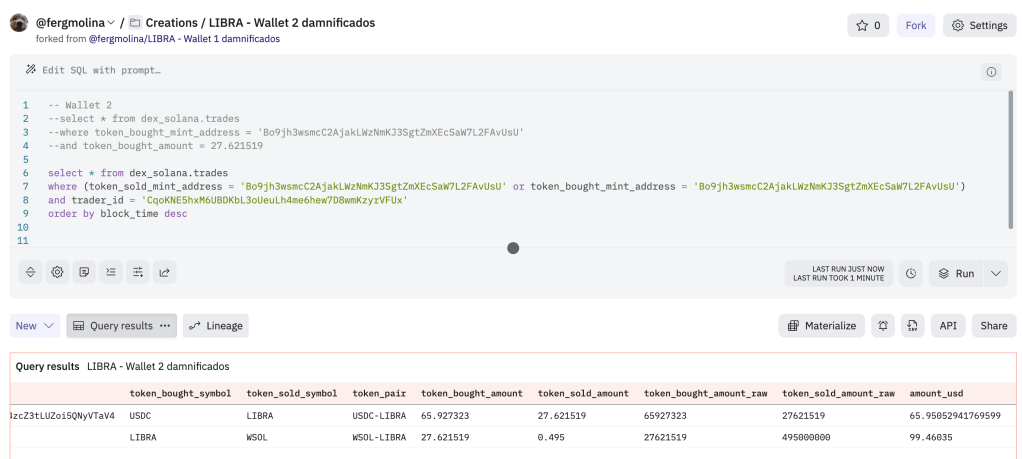The height and width of the screenshot is (459, 1022).
Task: Open the query parameters sliders icon
Action: [138, 271]
